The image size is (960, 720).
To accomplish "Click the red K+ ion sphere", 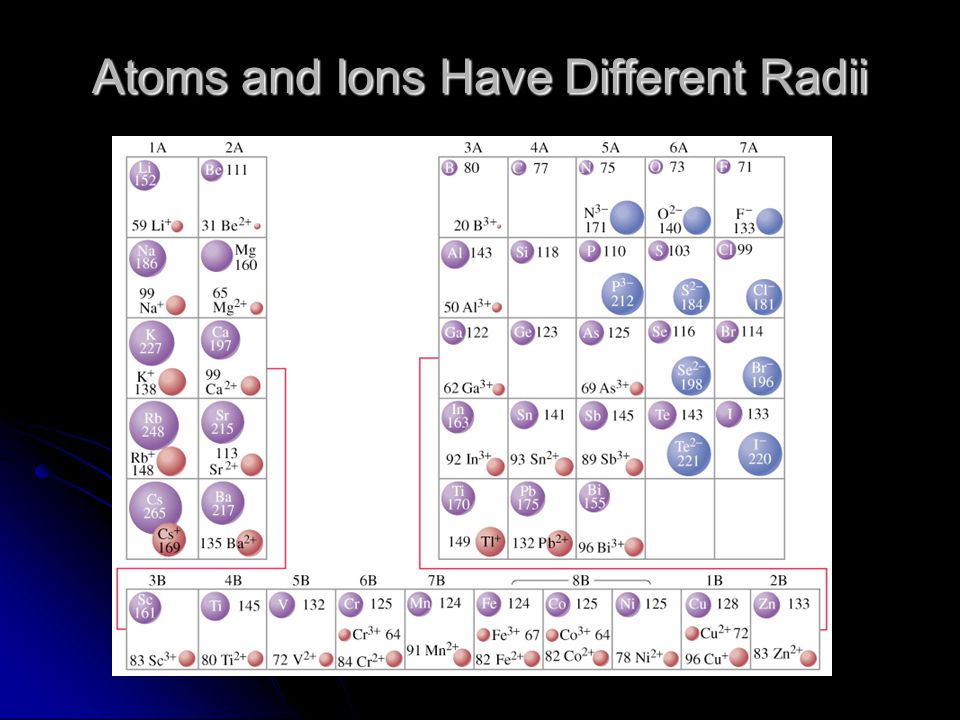I will (172, 381).
